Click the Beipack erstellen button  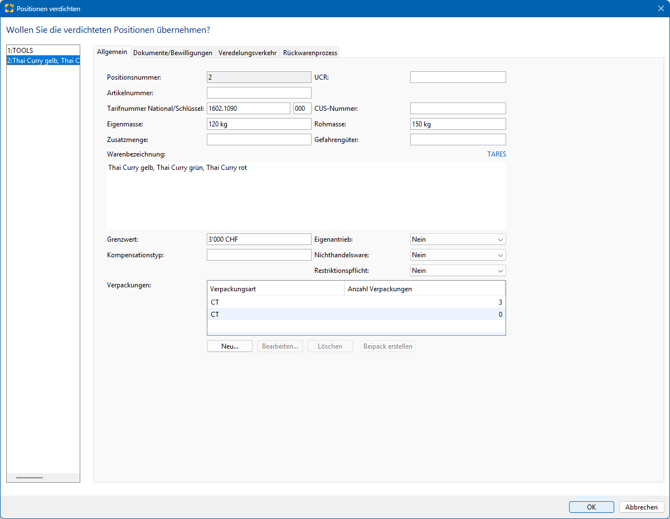(x=388, y=346)
